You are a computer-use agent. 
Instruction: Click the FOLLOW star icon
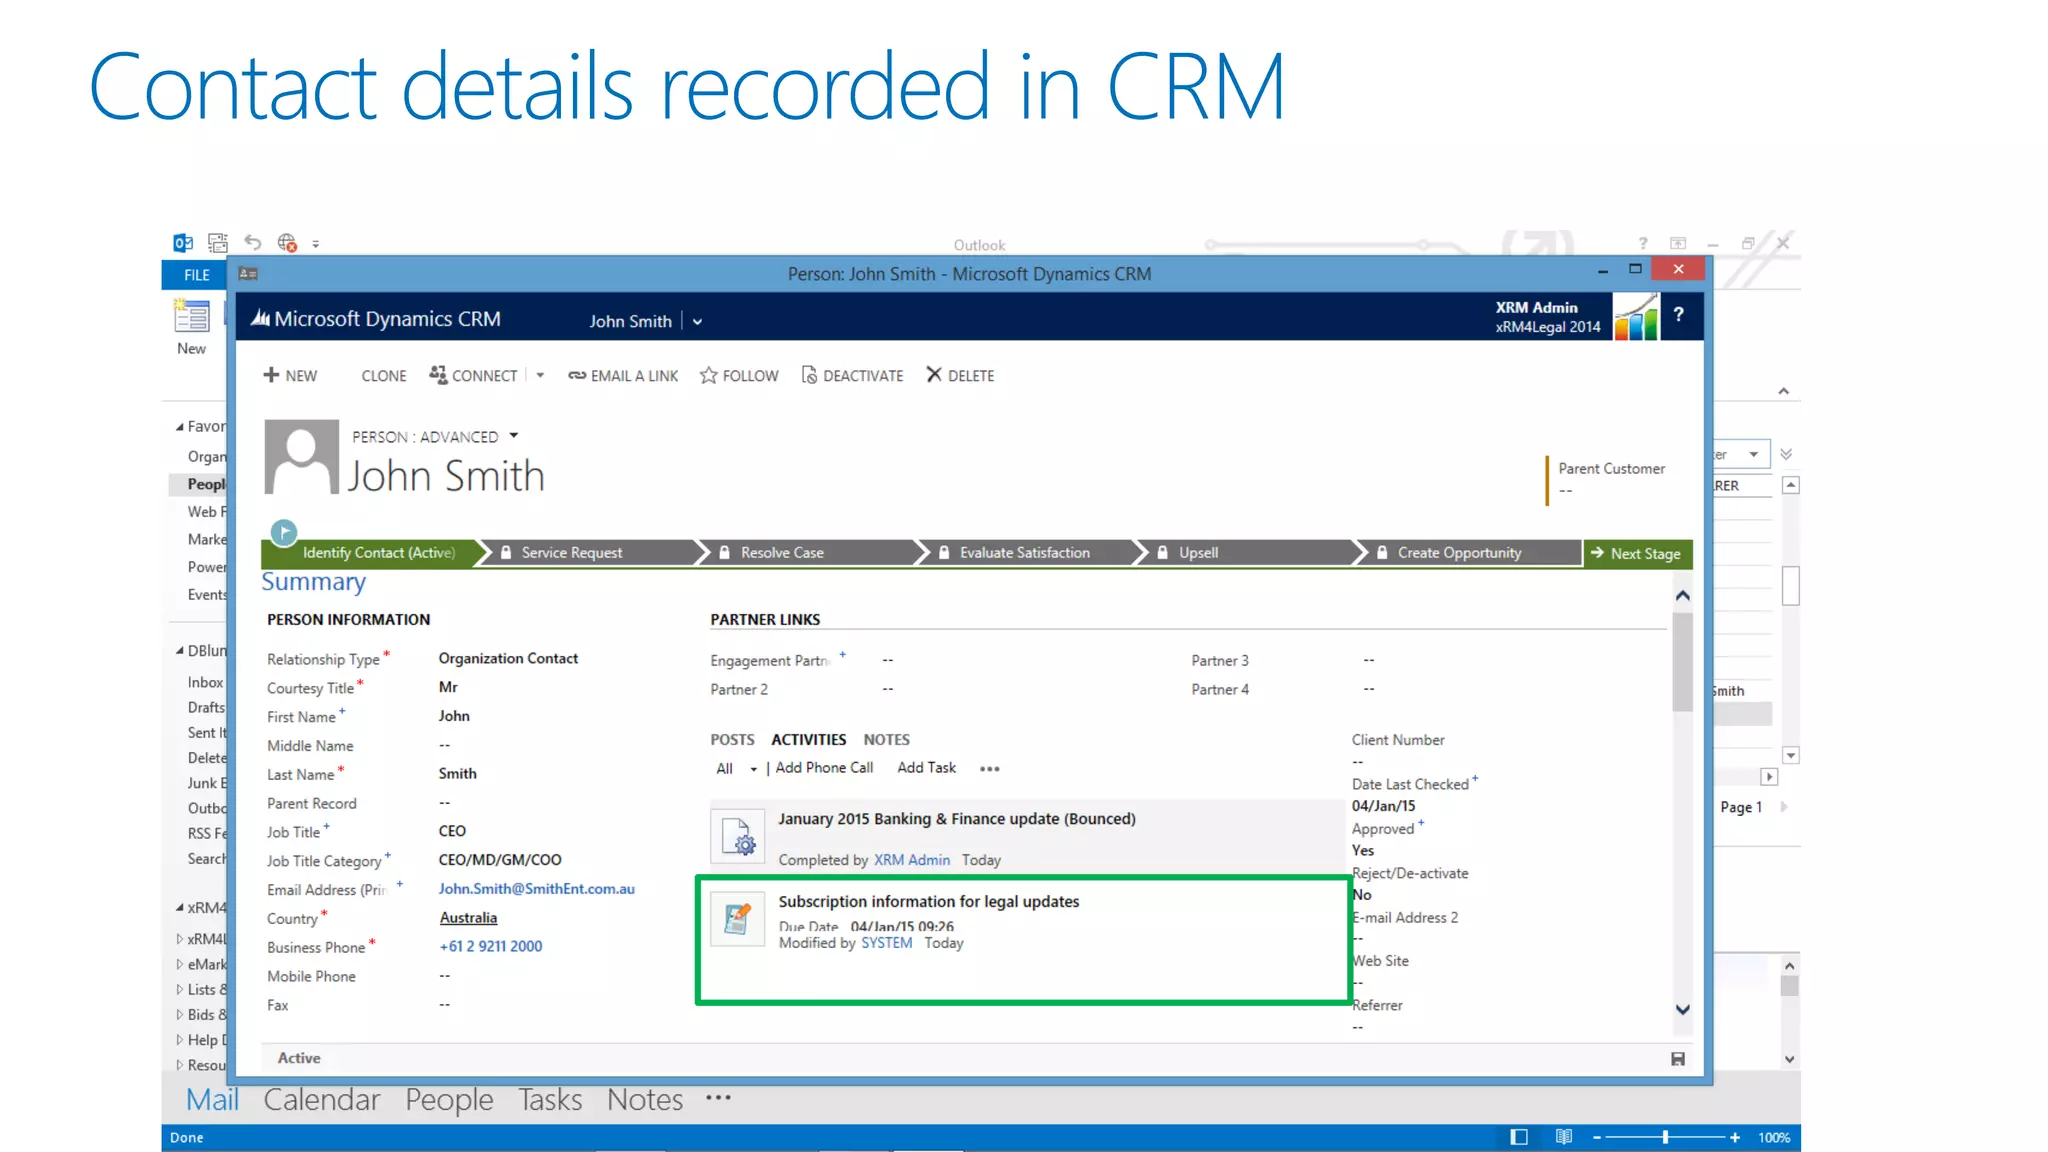pos(709,375)
